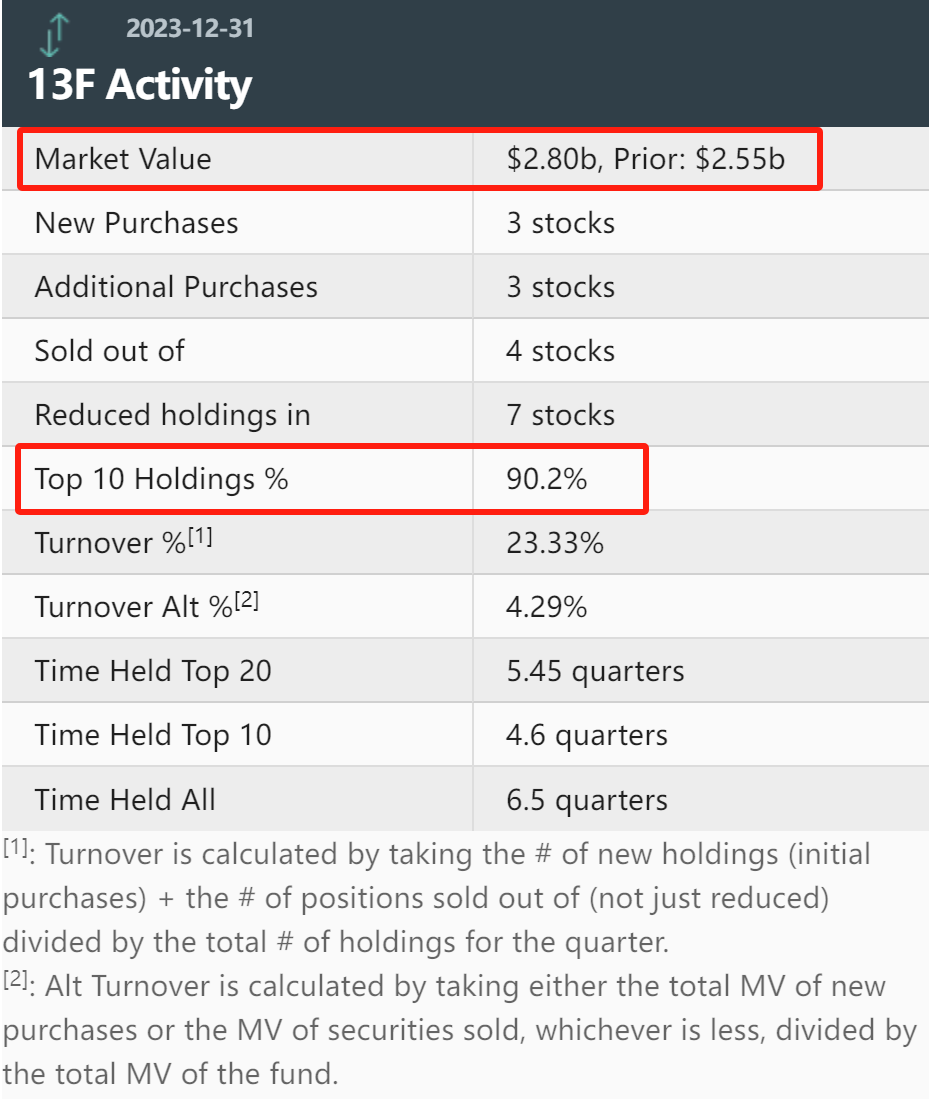Click the Alt Turnover footnote explanation text
929x1099 pixels.
[460, 1030]
